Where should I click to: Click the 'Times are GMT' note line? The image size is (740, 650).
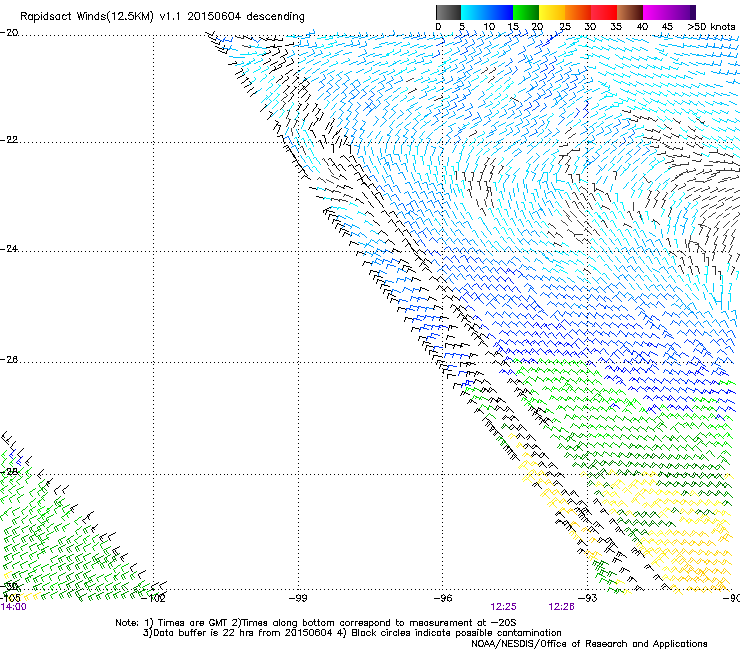pos(315,623)
